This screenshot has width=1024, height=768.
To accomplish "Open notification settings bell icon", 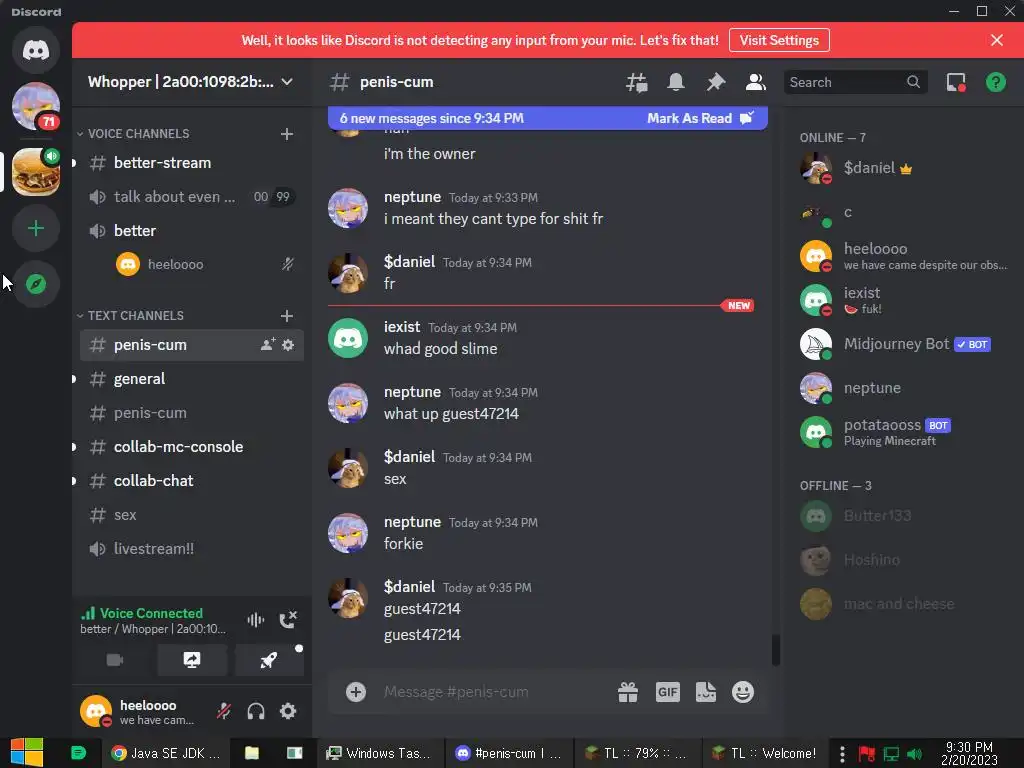I will [x=676, y=82].
